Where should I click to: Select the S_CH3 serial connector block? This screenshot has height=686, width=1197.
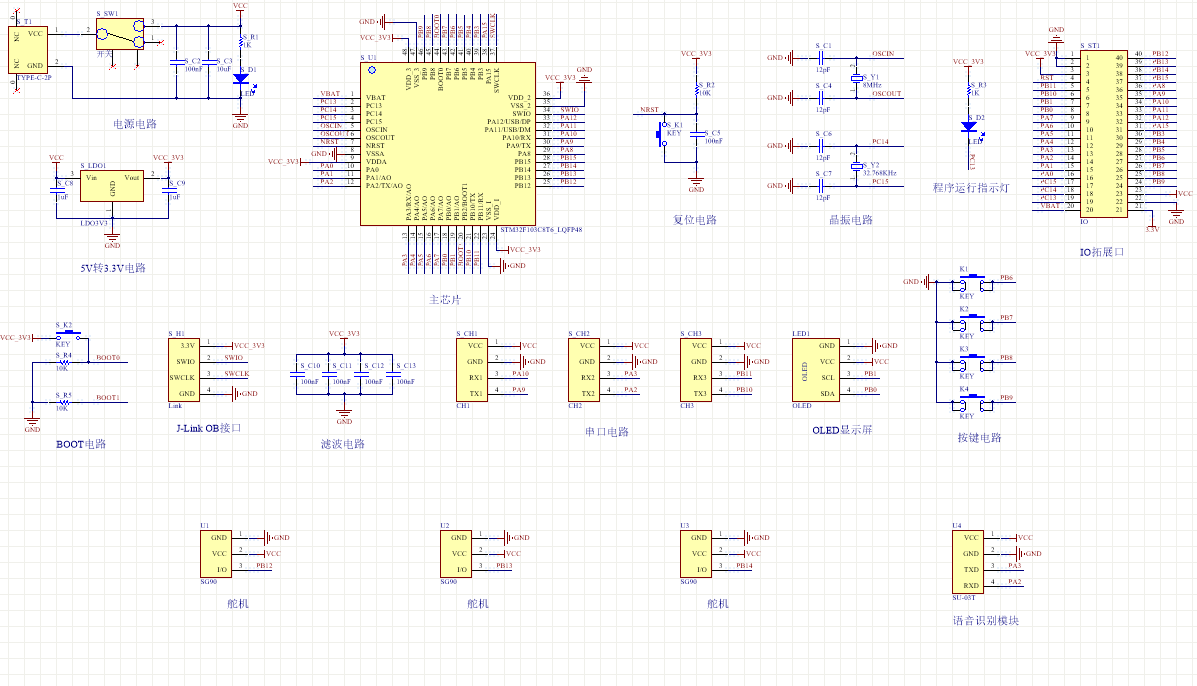697,370
